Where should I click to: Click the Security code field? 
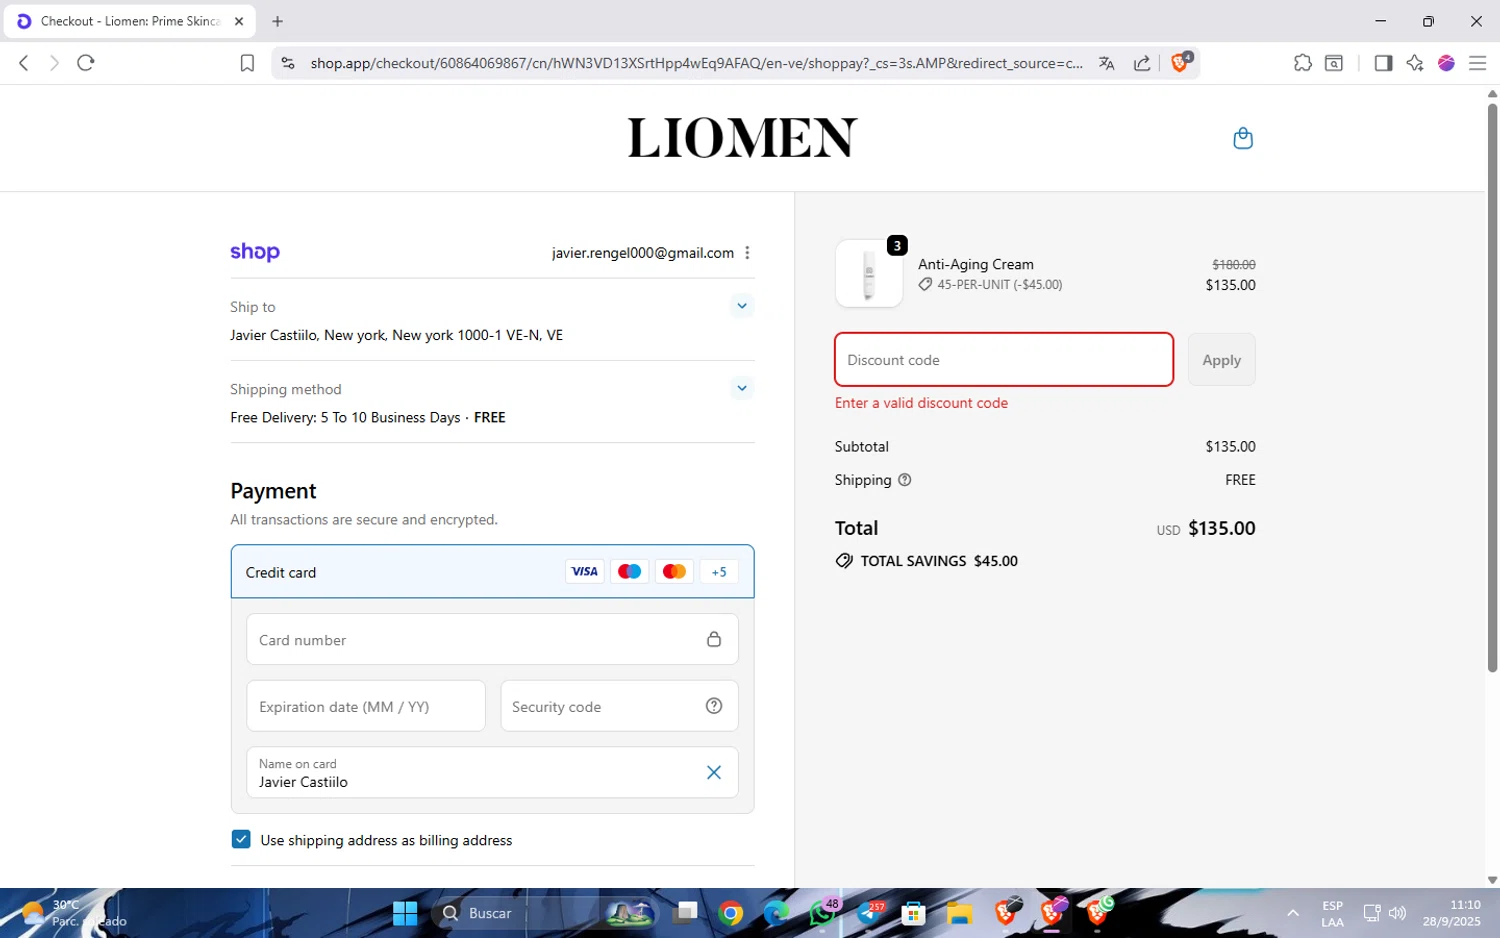(619, 706)
